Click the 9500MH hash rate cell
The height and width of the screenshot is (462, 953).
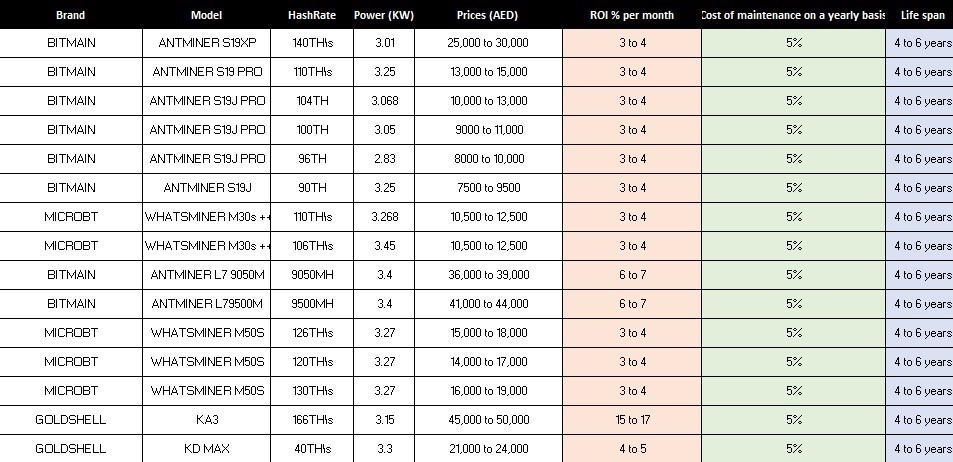(x=312, y=304)
